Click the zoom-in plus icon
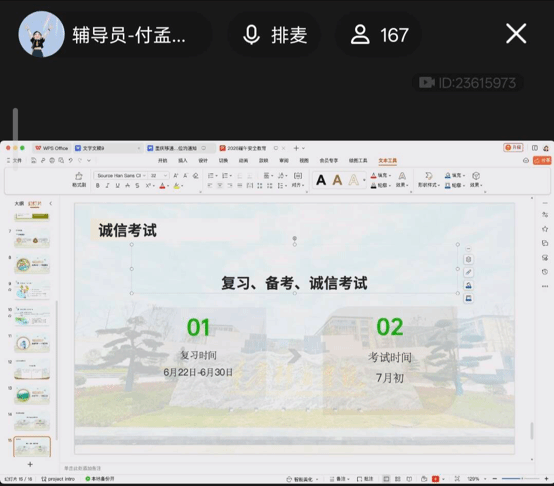554x486 pixels. point(546,479)
